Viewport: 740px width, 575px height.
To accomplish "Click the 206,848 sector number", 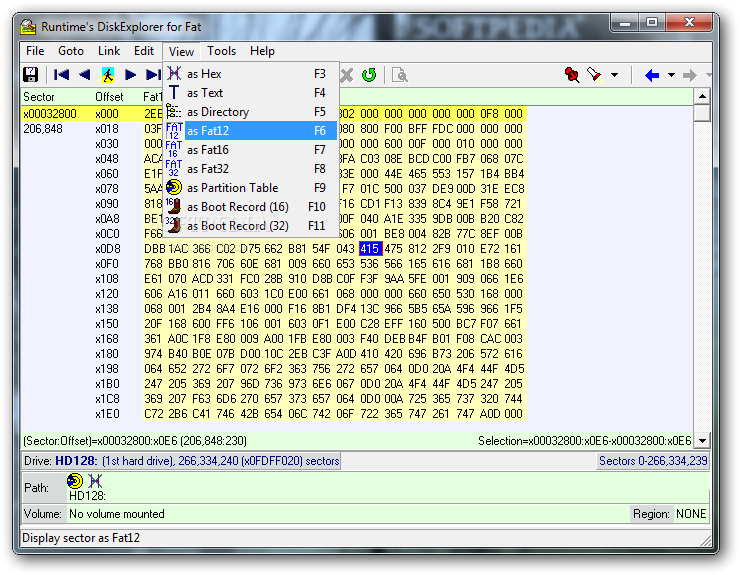I will pos(43,129).
